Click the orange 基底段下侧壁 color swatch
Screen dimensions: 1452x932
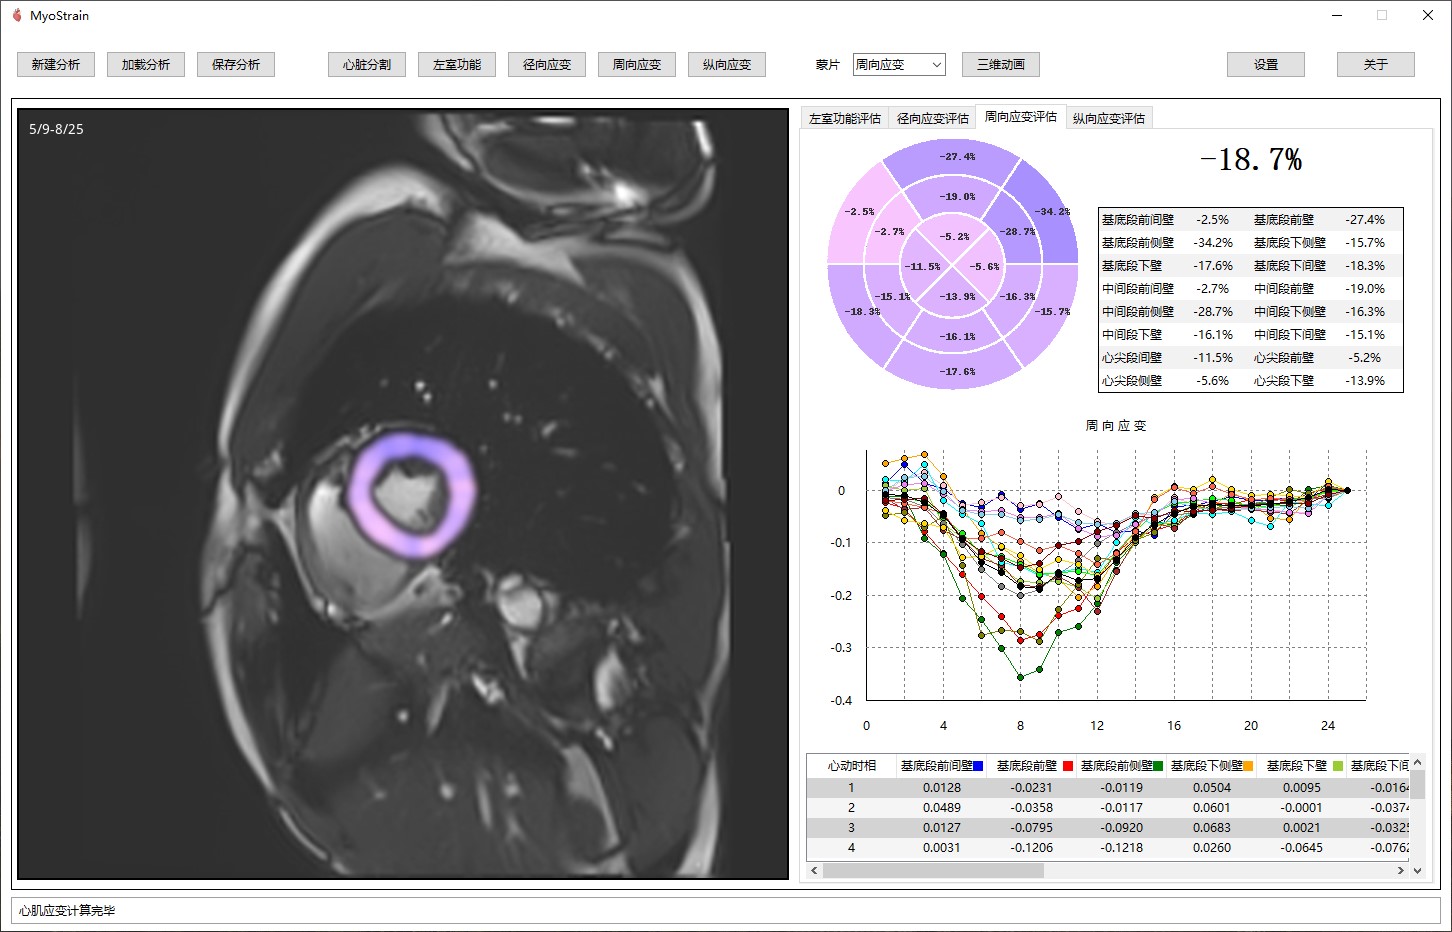(x=1248, y=766)
